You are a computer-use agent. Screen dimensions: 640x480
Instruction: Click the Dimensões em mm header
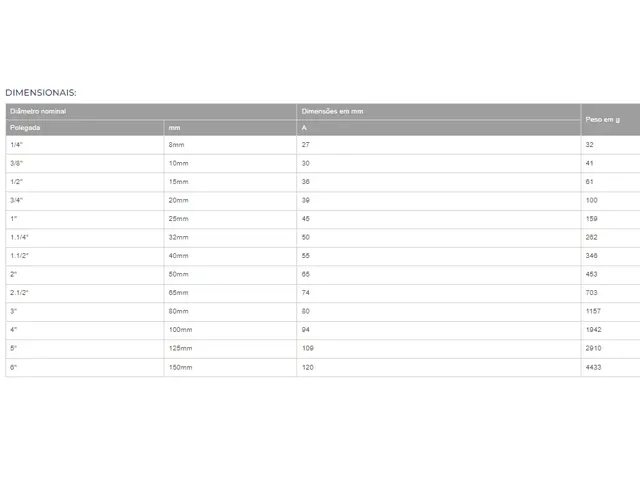(439, 111)
